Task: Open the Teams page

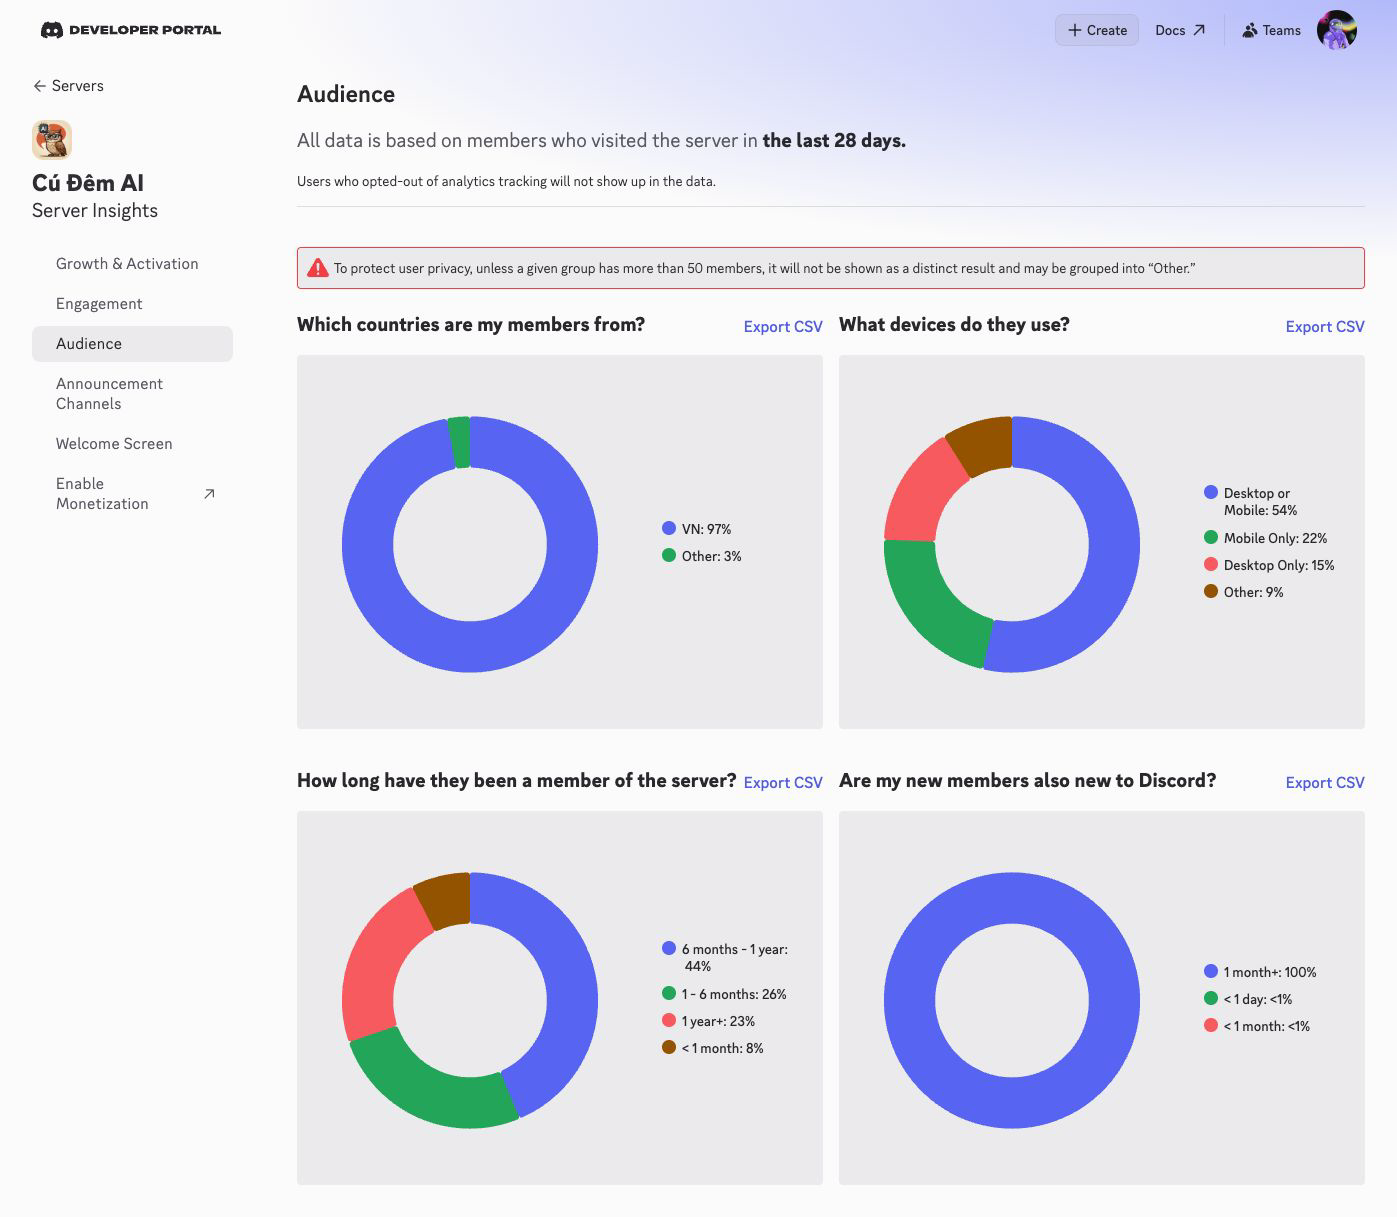Action: click(1271, 30)
